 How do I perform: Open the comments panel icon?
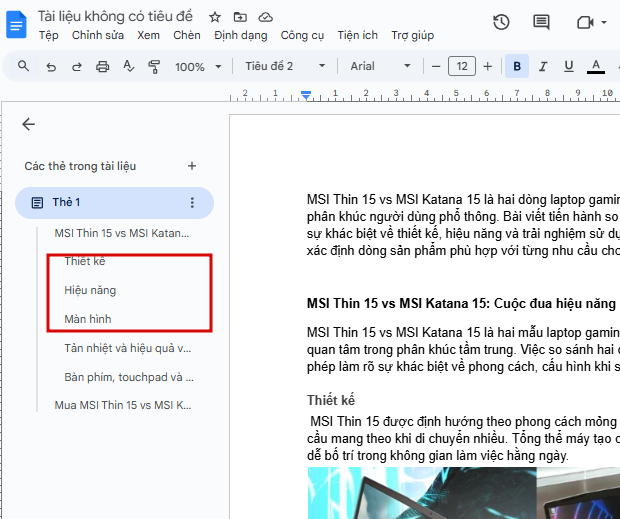tap(541, 22)
